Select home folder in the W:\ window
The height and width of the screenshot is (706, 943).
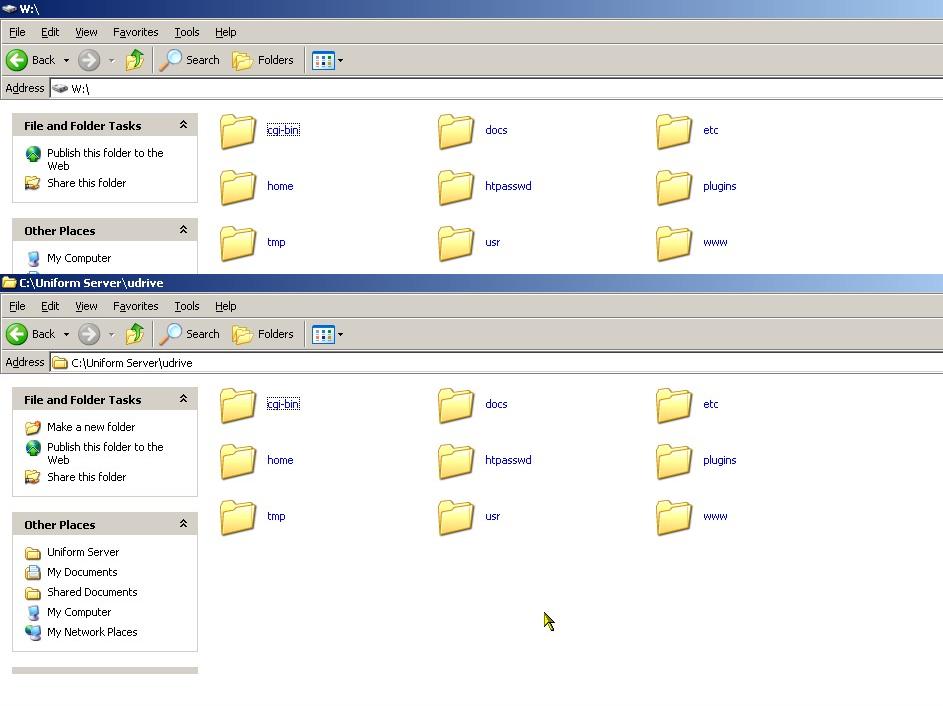pos(257,186)
